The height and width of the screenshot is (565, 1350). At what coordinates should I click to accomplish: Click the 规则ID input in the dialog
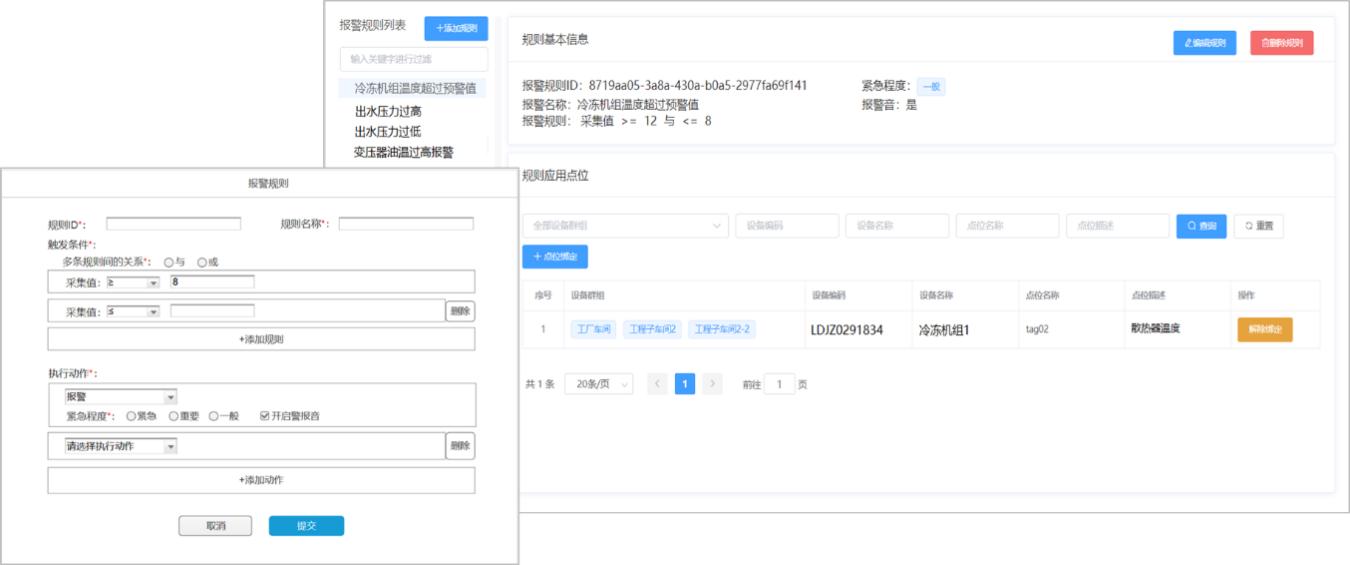pos(174,224)
